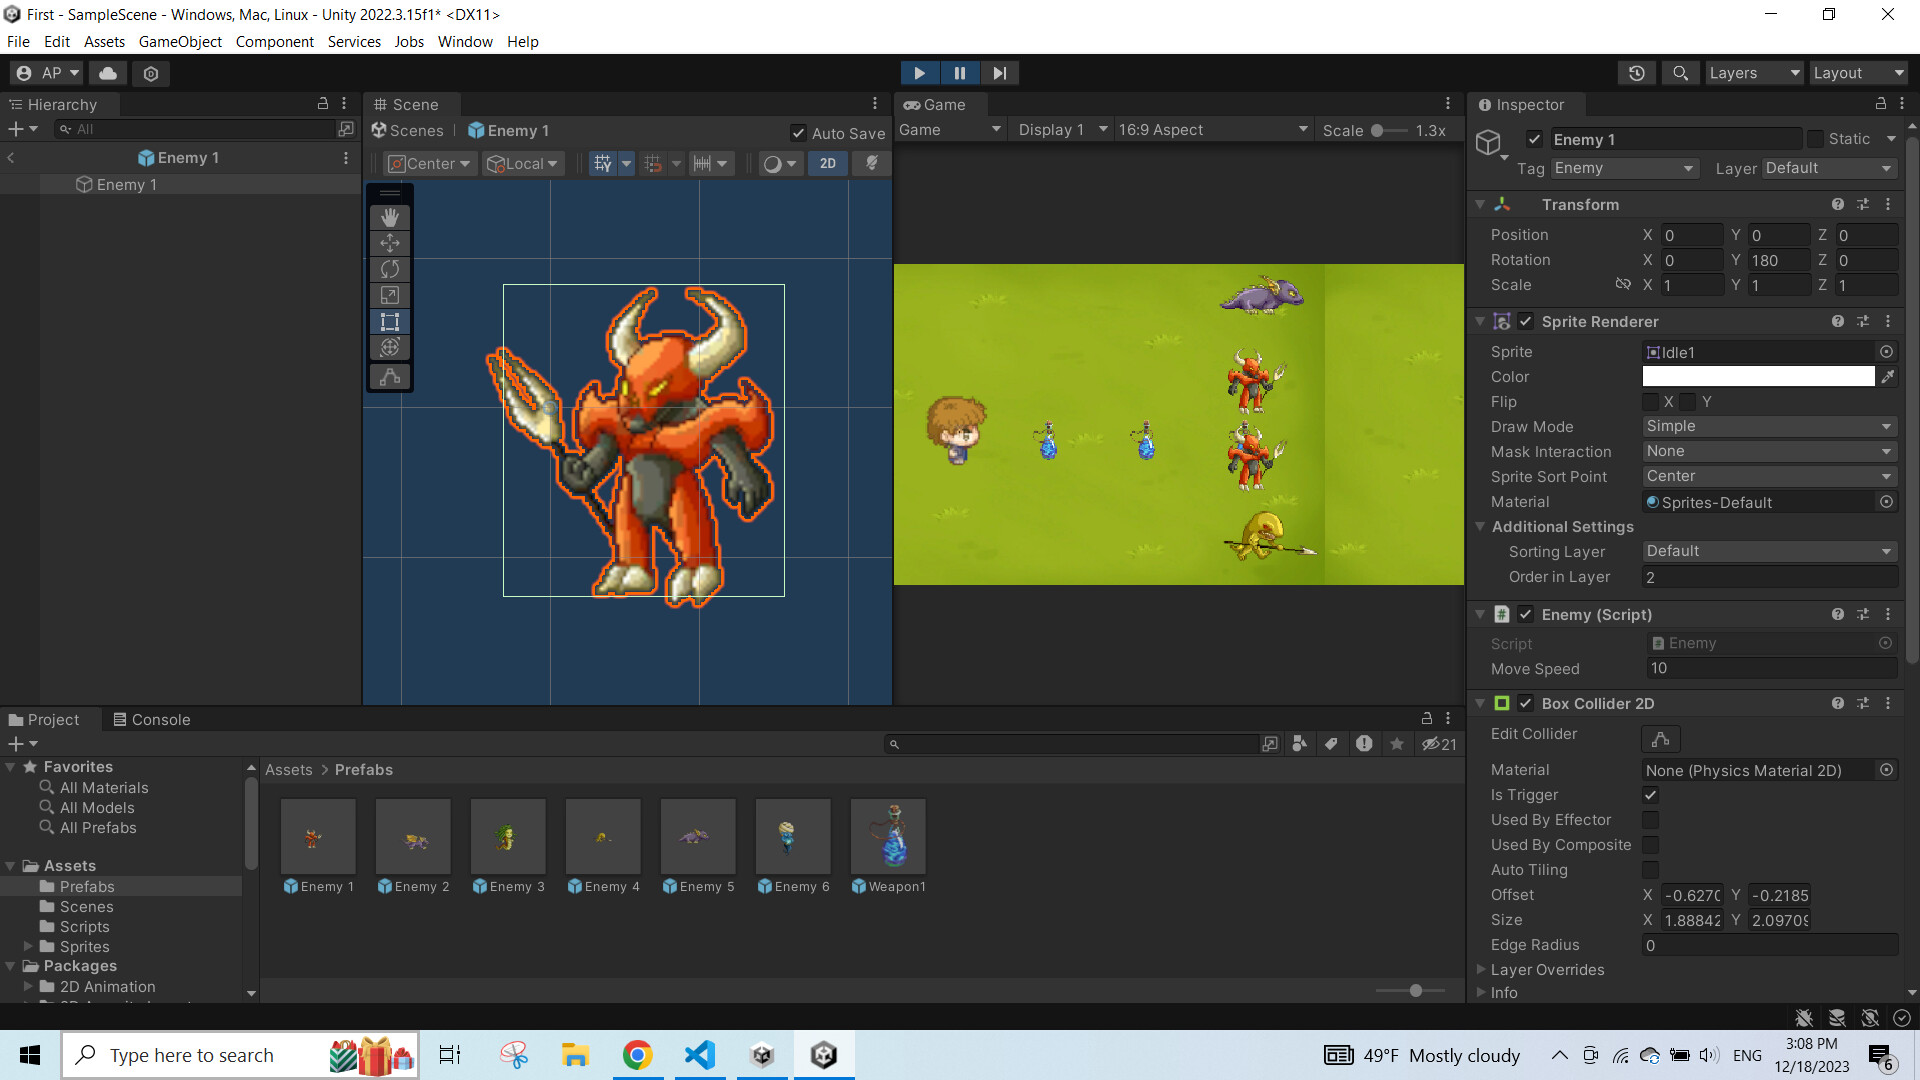This screenshot has width=1920, height=1080.
Task: Switch orientation with the Local button
Action: (522, 163)
